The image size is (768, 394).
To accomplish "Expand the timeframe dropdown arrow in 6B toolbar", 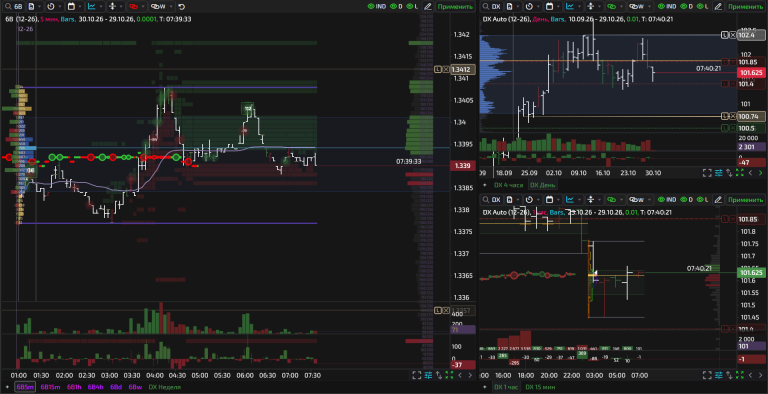I will click(x=60, y=7).
